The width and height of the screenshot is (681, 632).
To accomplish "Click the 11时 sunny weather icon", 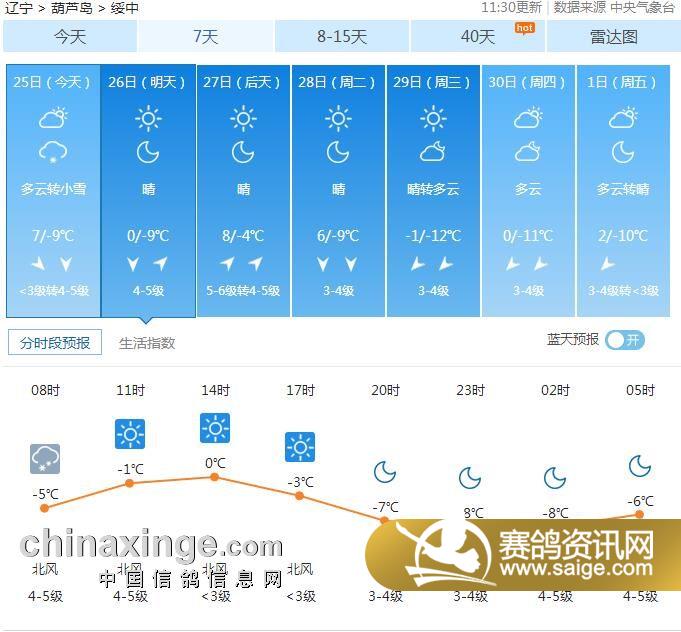I will click(130, 434).
